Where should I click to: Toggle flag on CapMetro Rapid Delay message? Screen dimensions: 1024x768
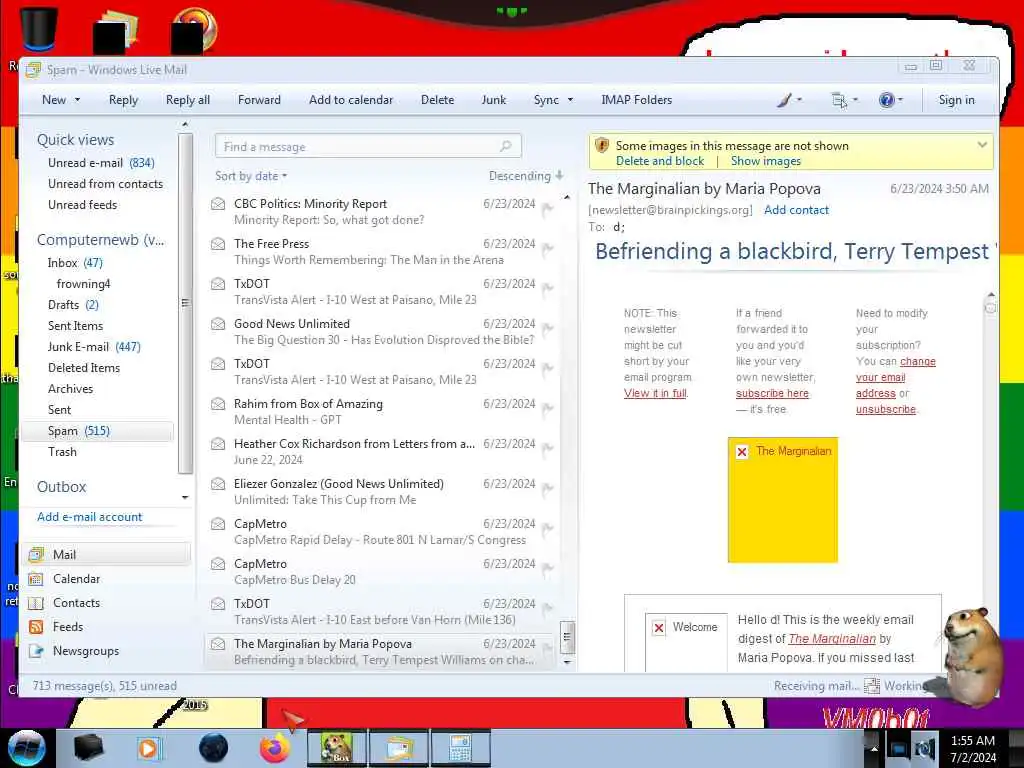tap(548, 528)
